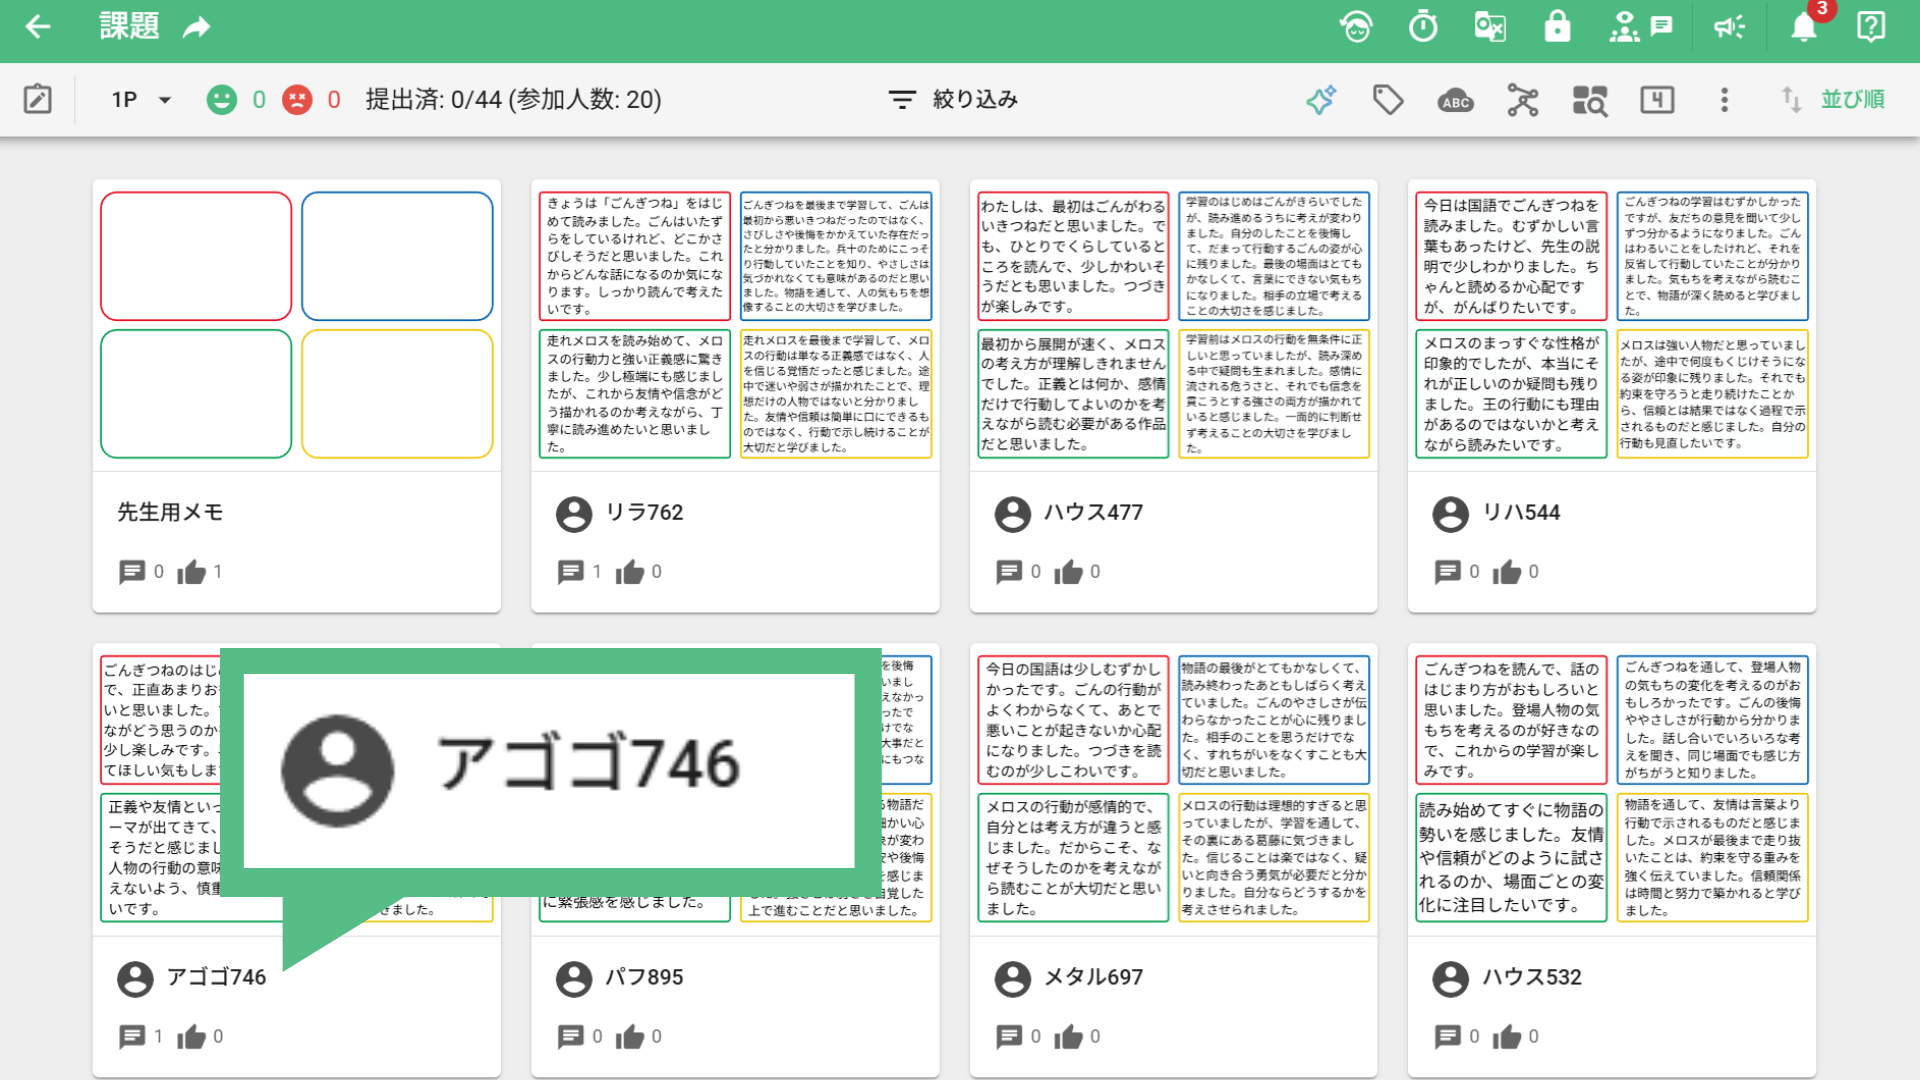Click the back arrow in header
1920x1080 pixels.
click(38, 27)
